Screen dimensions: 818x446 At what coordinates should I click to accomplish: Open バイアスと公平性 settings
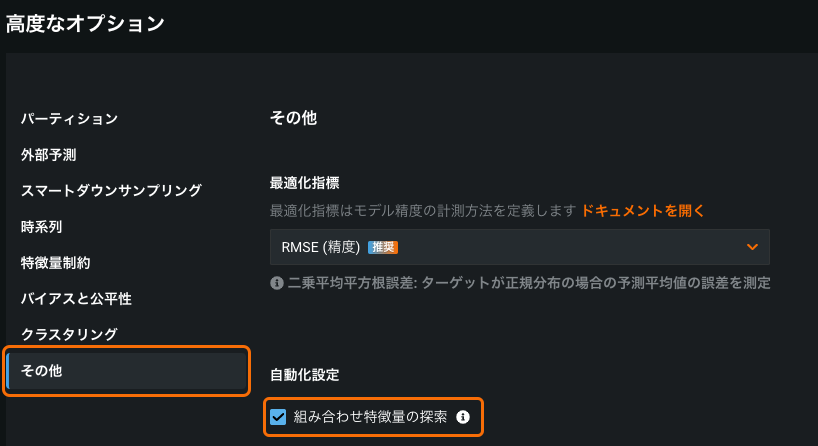coord(76,299)
